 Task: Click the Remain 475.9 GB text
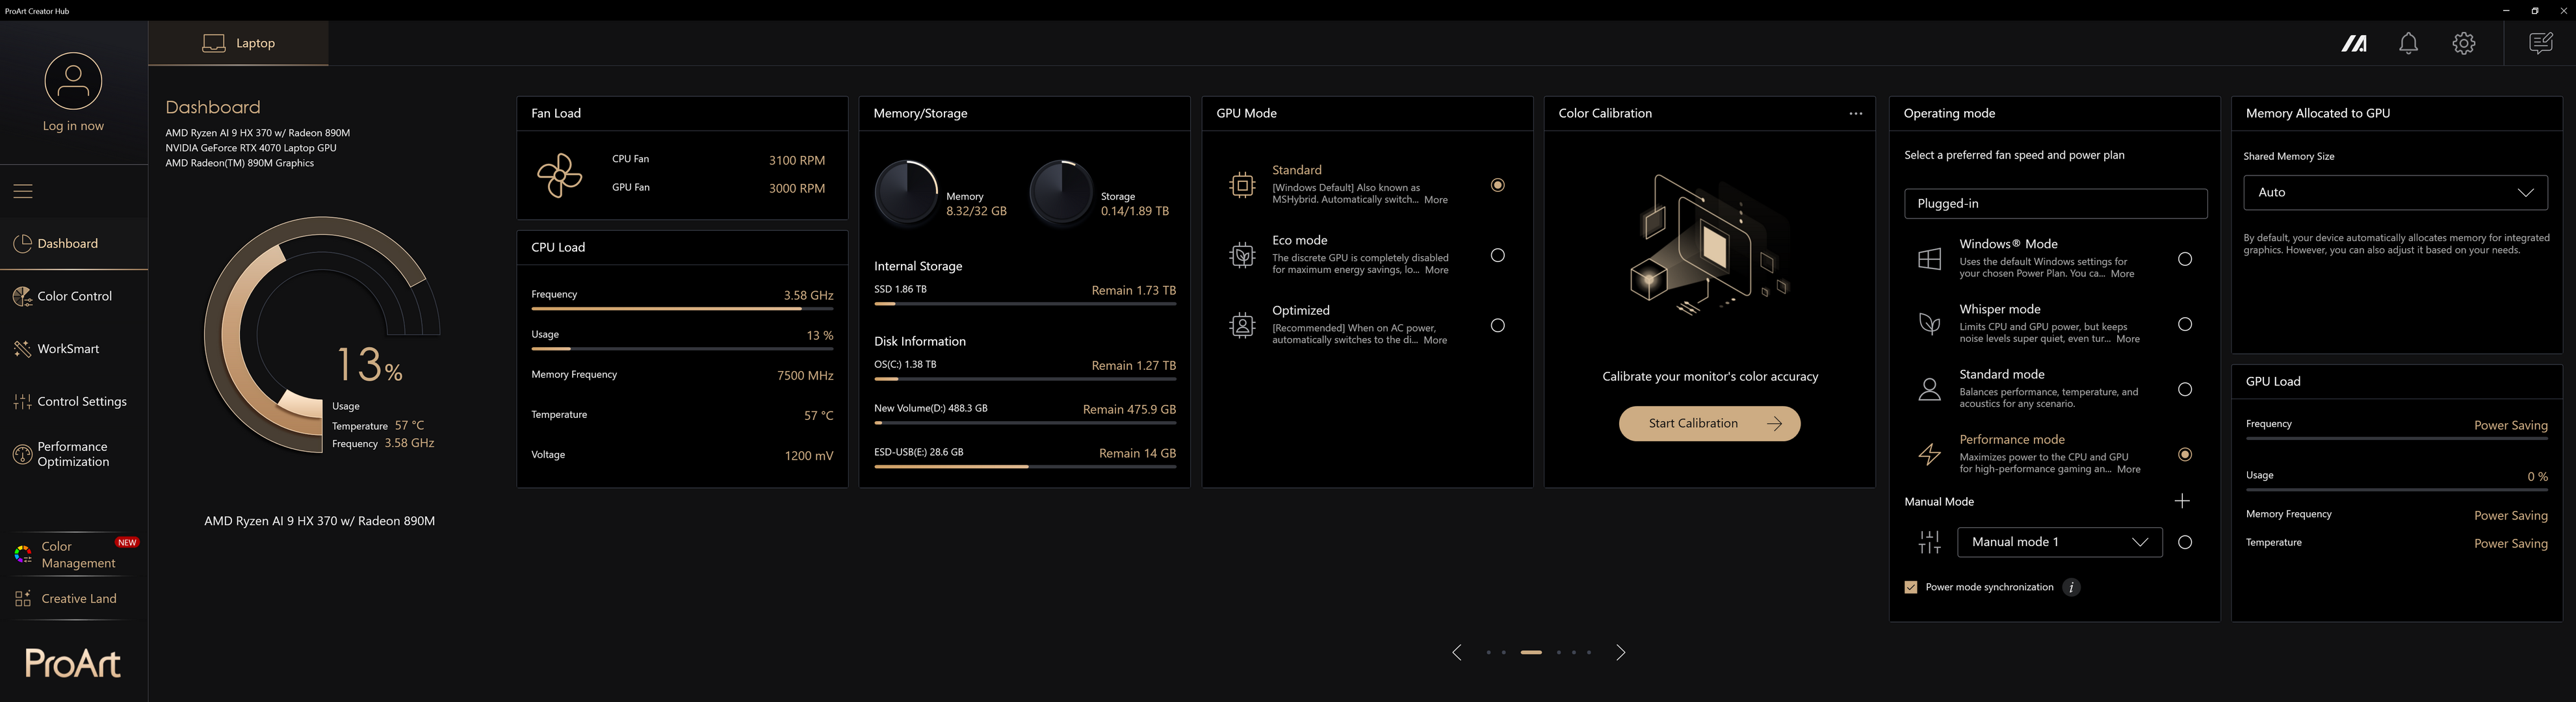[1129, 409]
